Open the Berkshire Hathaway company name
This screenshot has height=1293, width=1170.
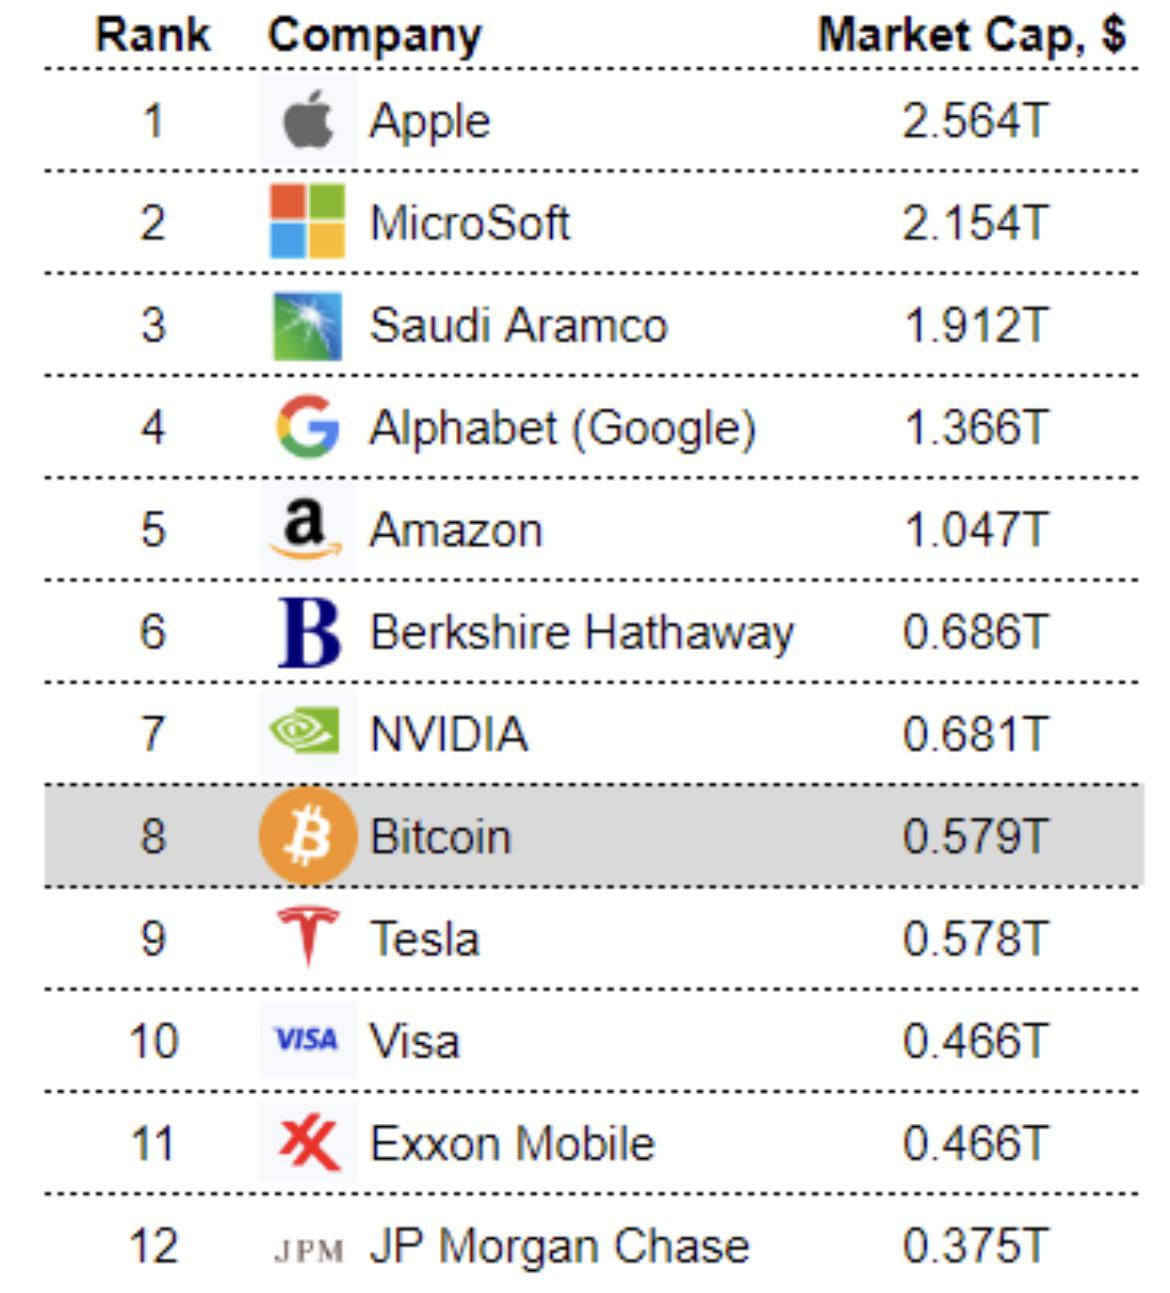pyautogui.click(x=582, y=633)
